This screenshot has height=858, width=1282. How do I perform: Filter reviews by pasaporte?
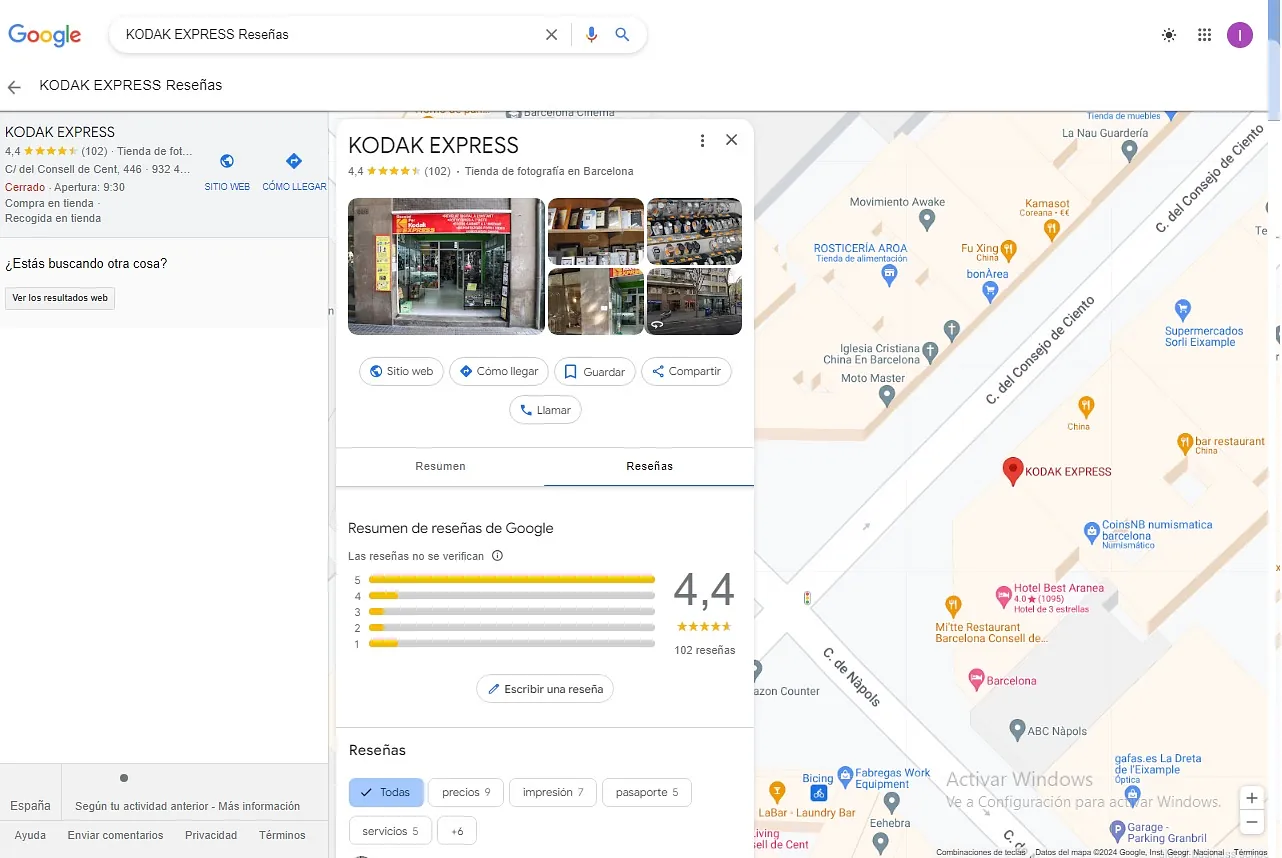(647, 792)
